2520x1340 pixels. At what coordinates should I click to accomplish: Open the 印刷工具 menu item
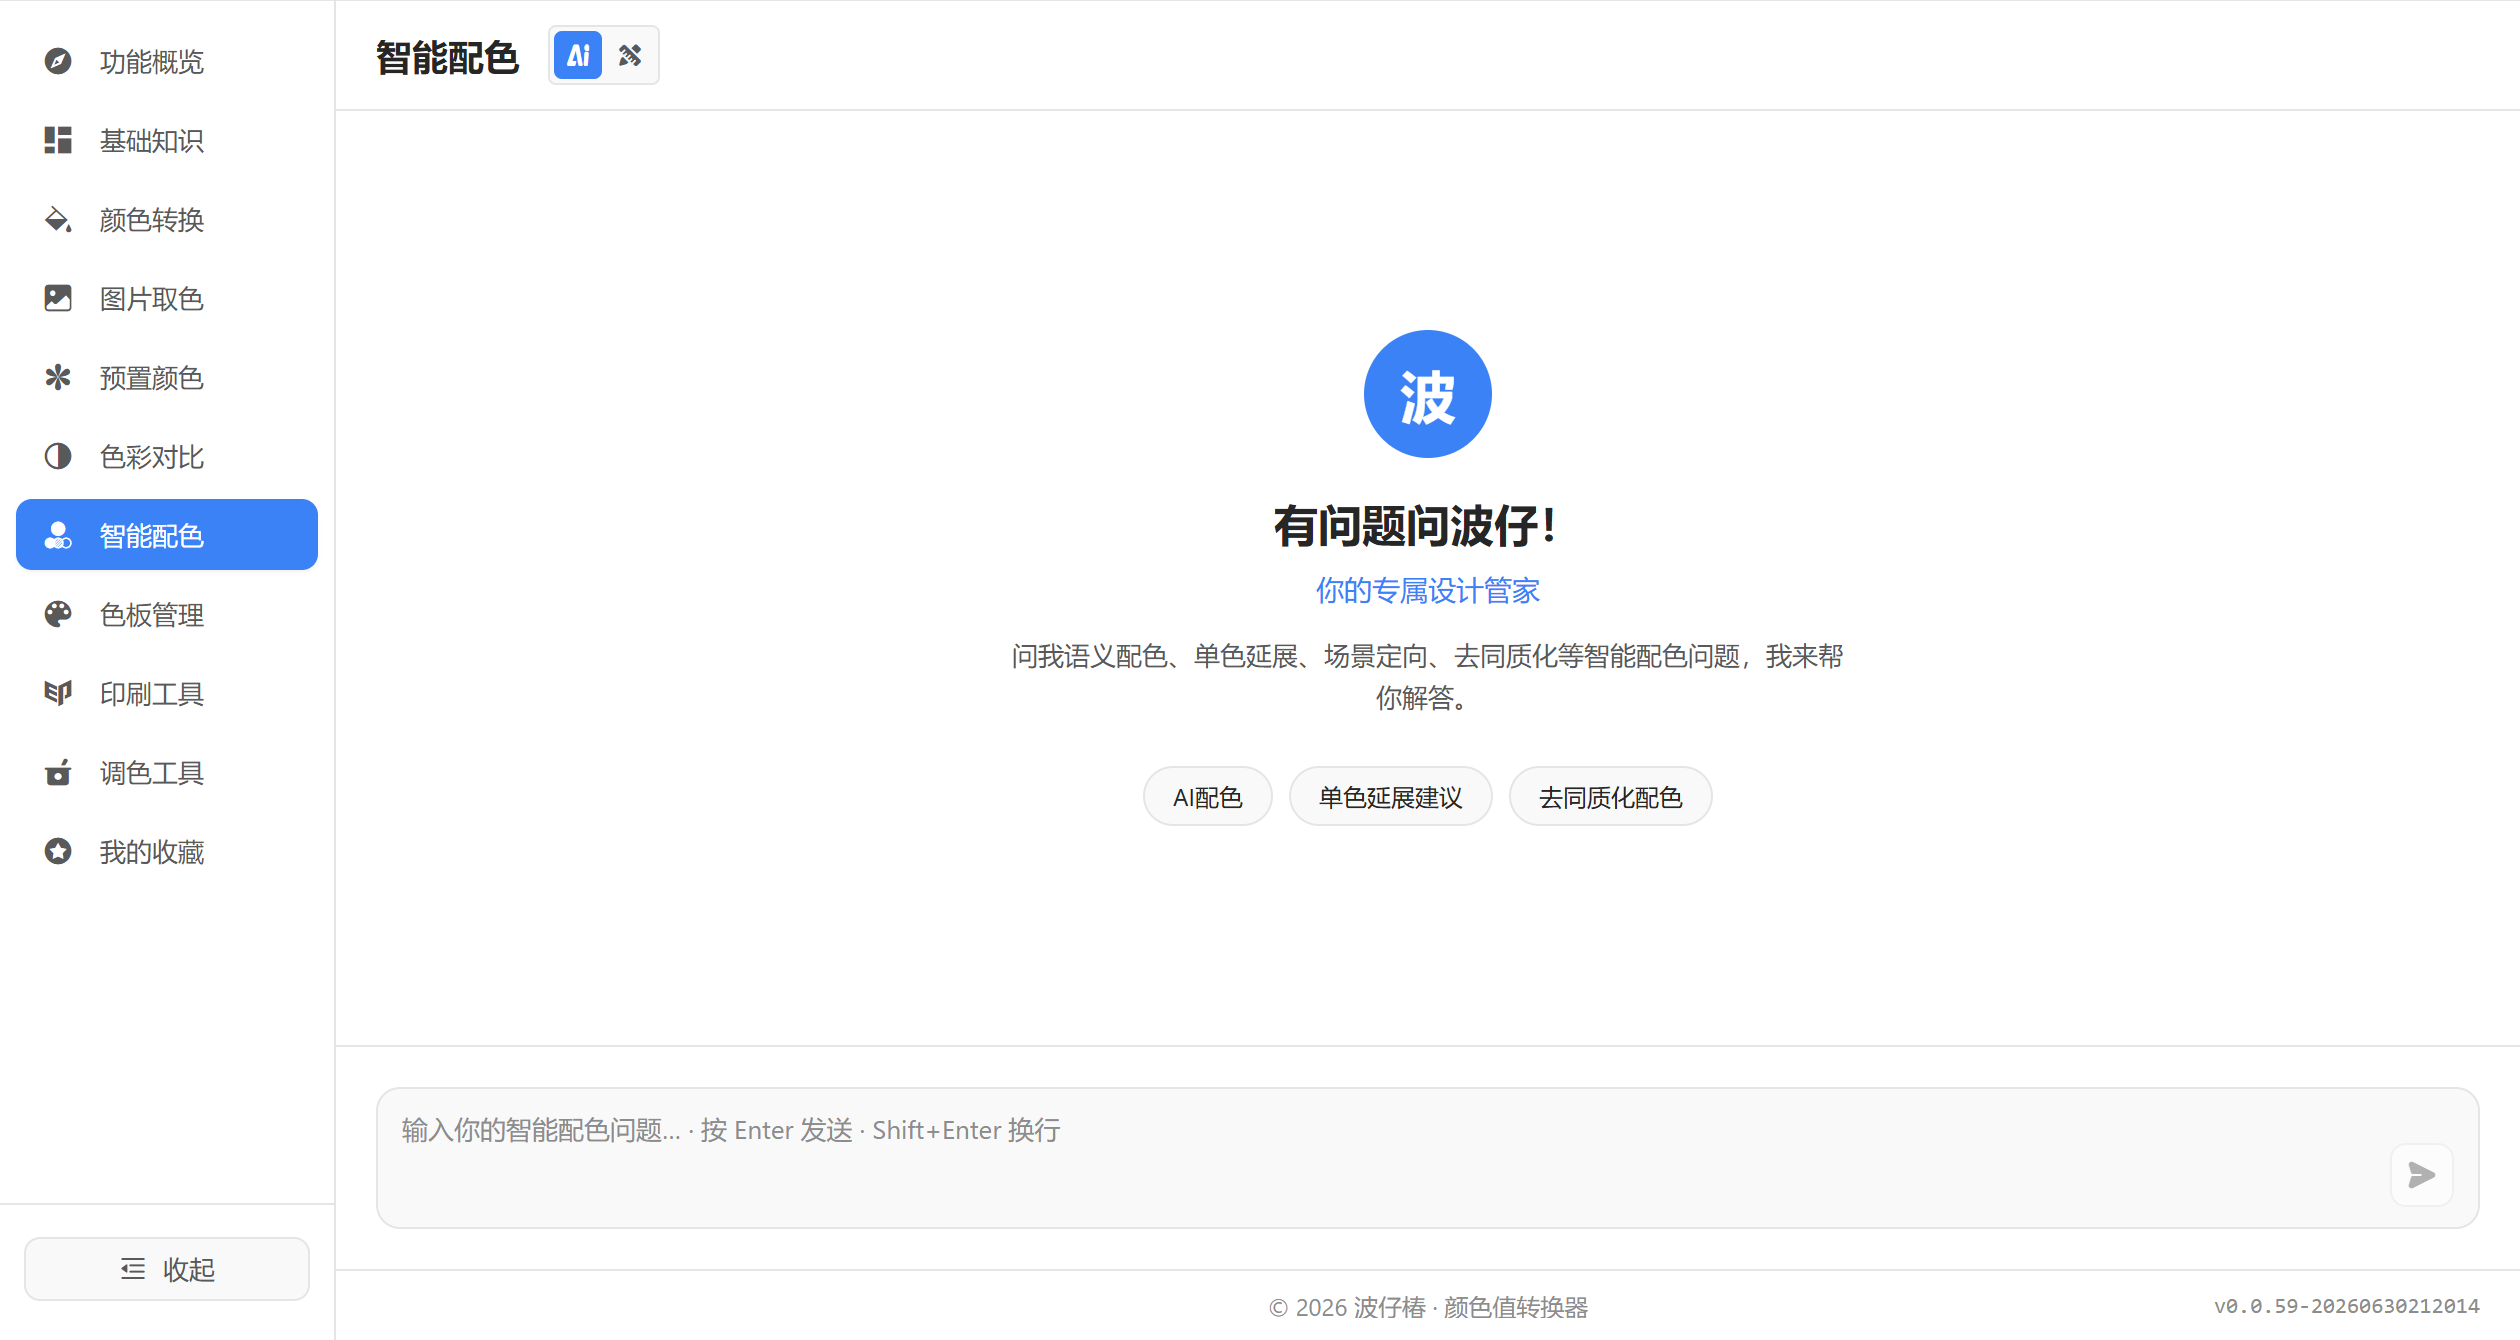pos(167,693)
